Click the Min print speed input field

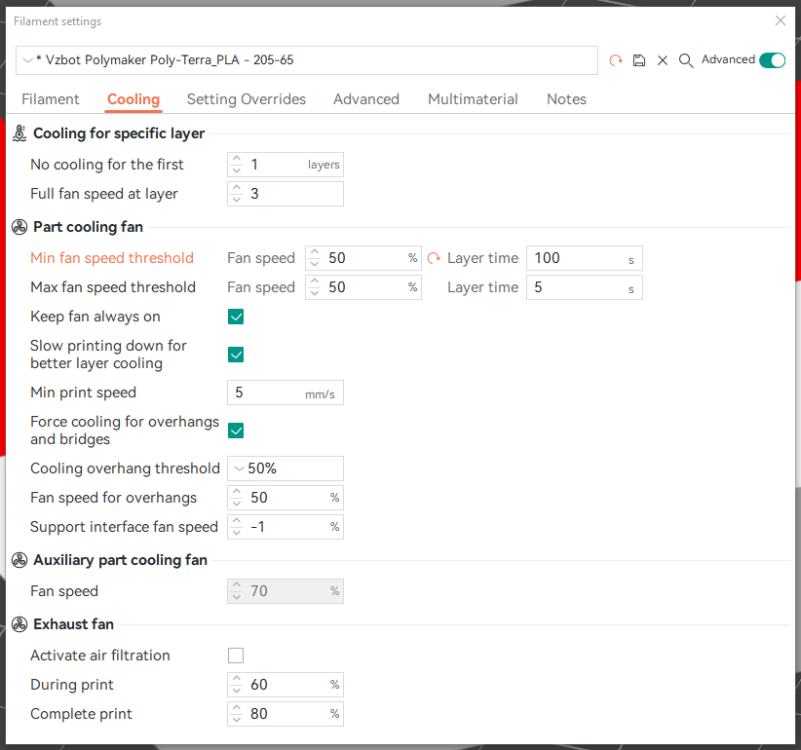[285, 393]
